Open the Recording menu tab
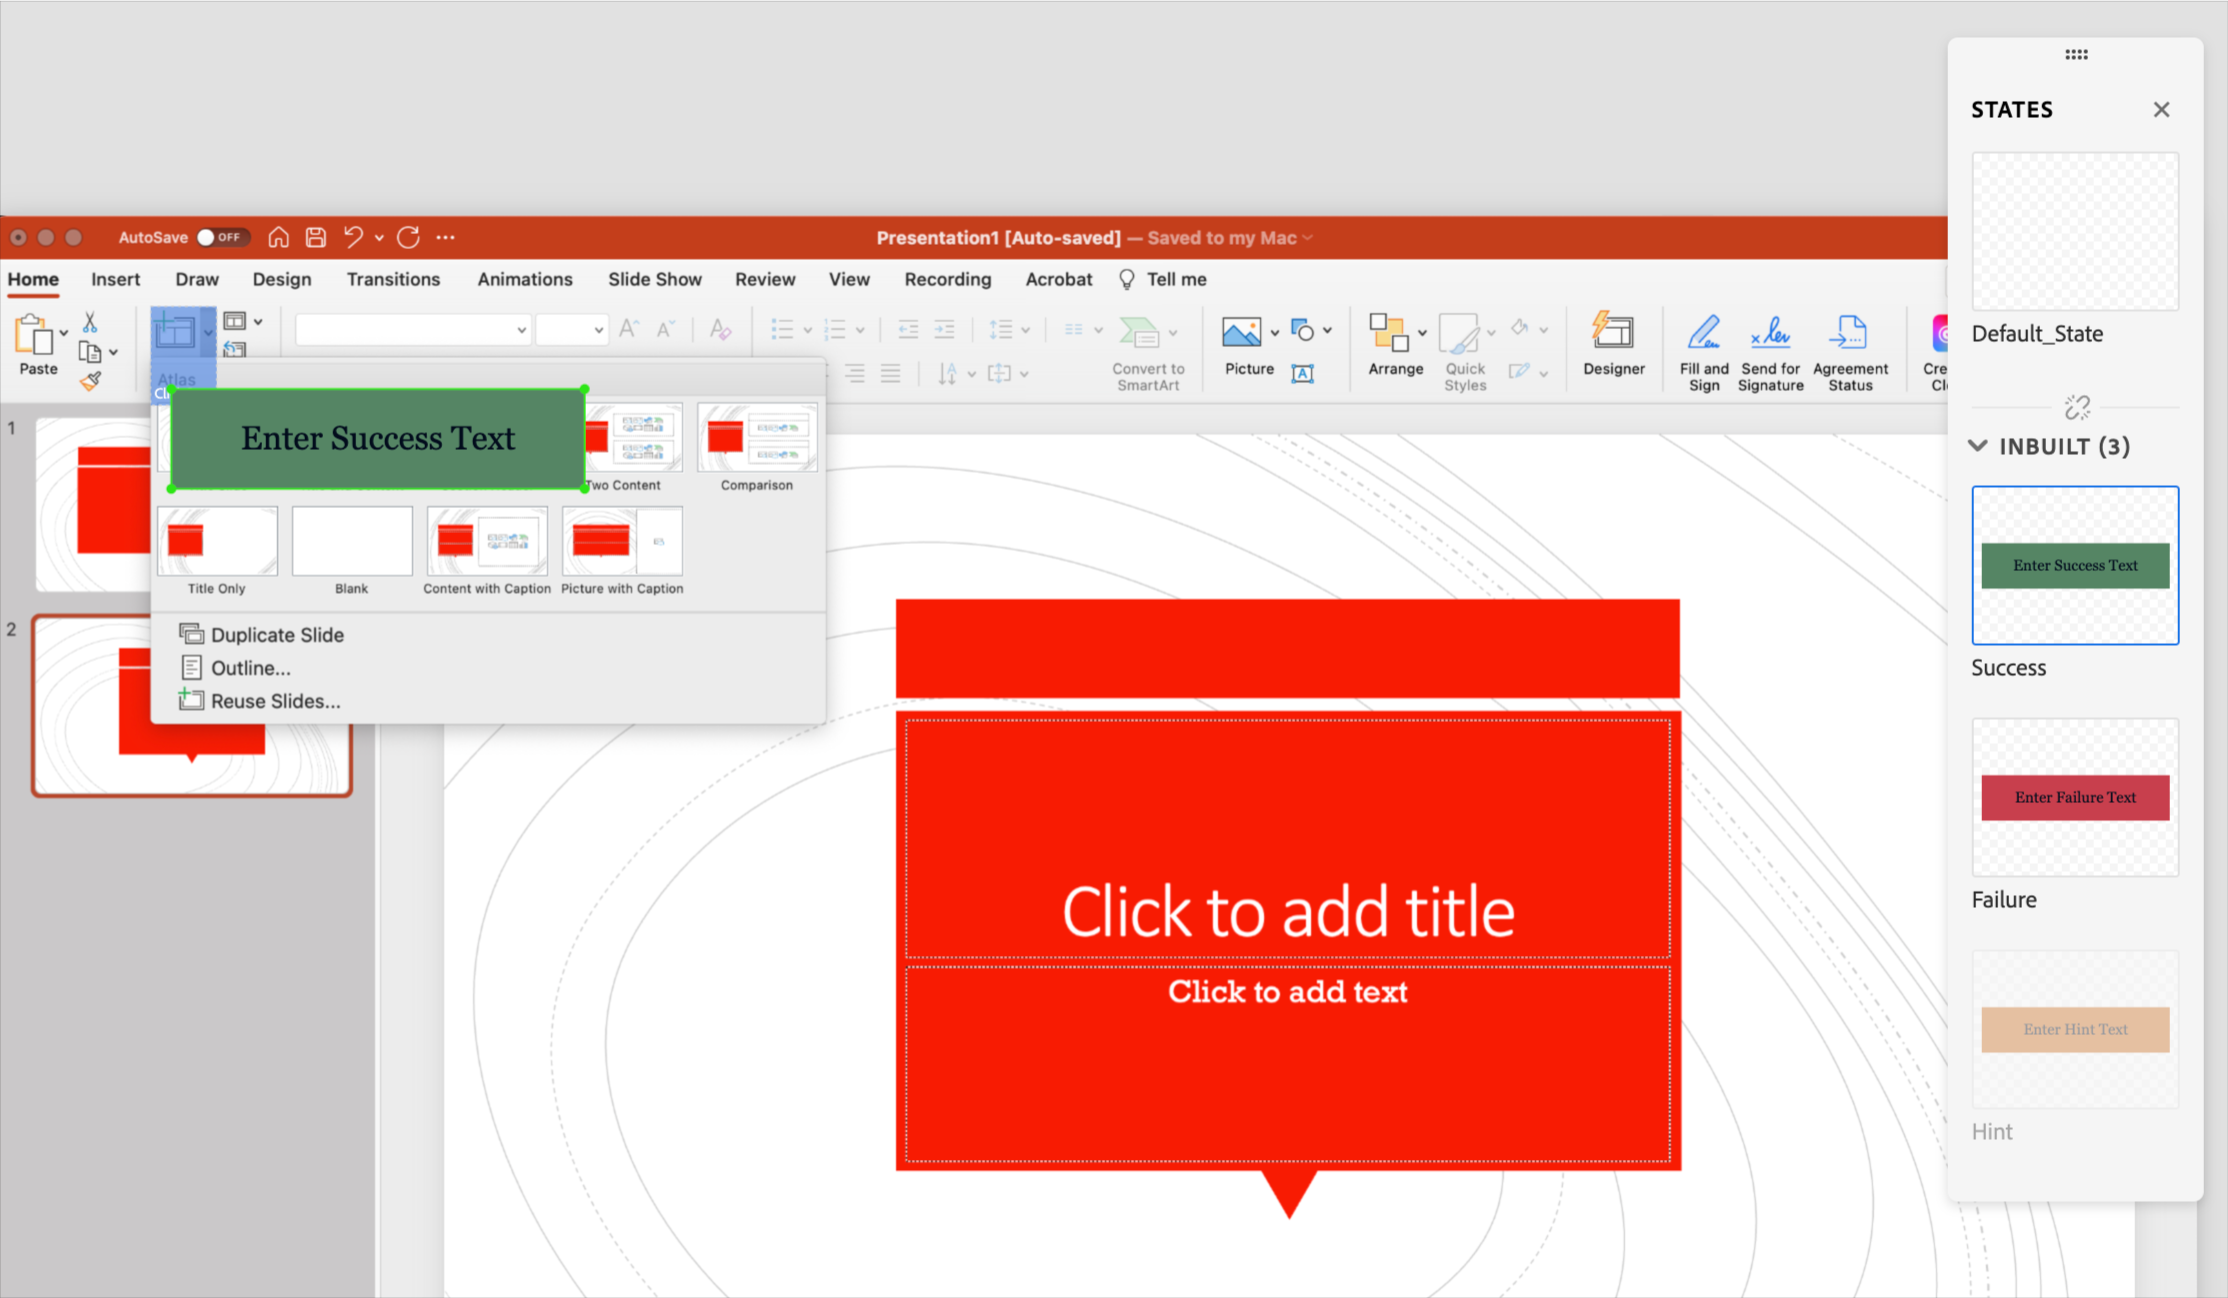This screenshot has width=2228, height=1298. (946, 279)
